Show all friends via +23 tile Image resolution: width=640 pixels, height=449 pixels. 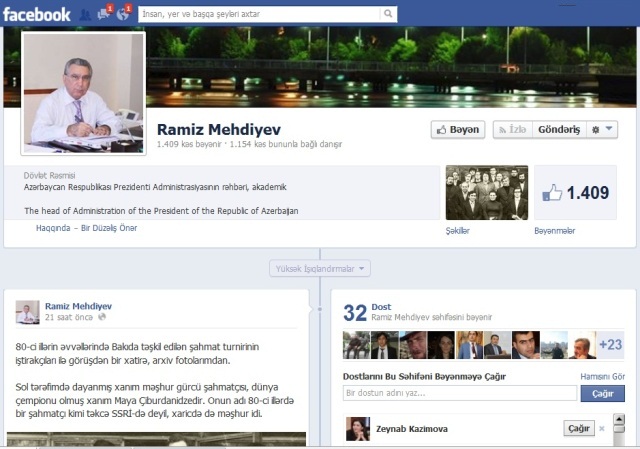(610, 345)
